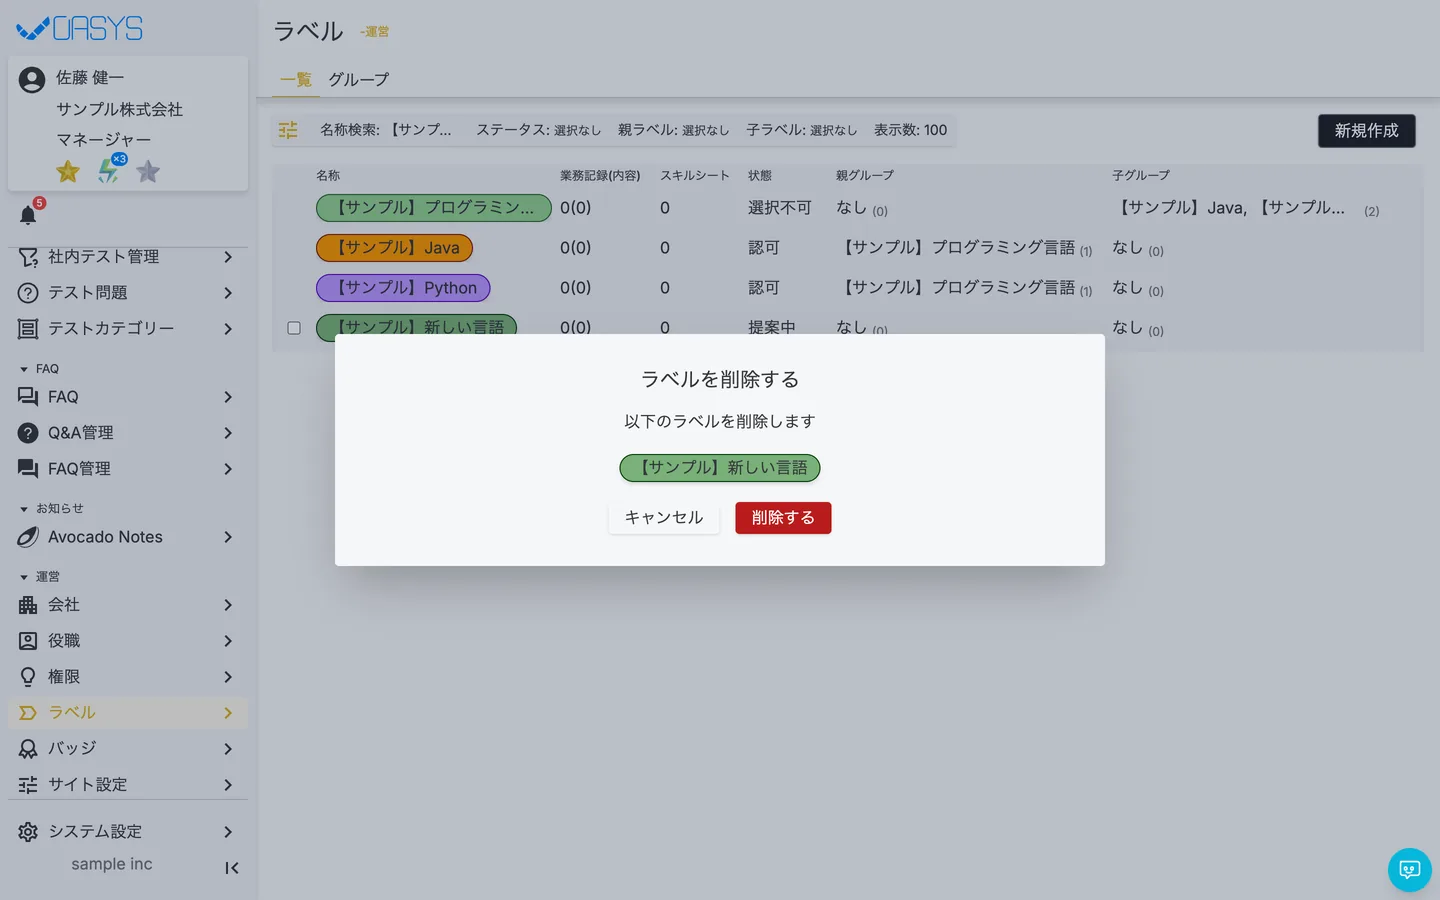Open サイト設定 in the sidebar
The image size is (1440, 900).
tap(128, 785)
